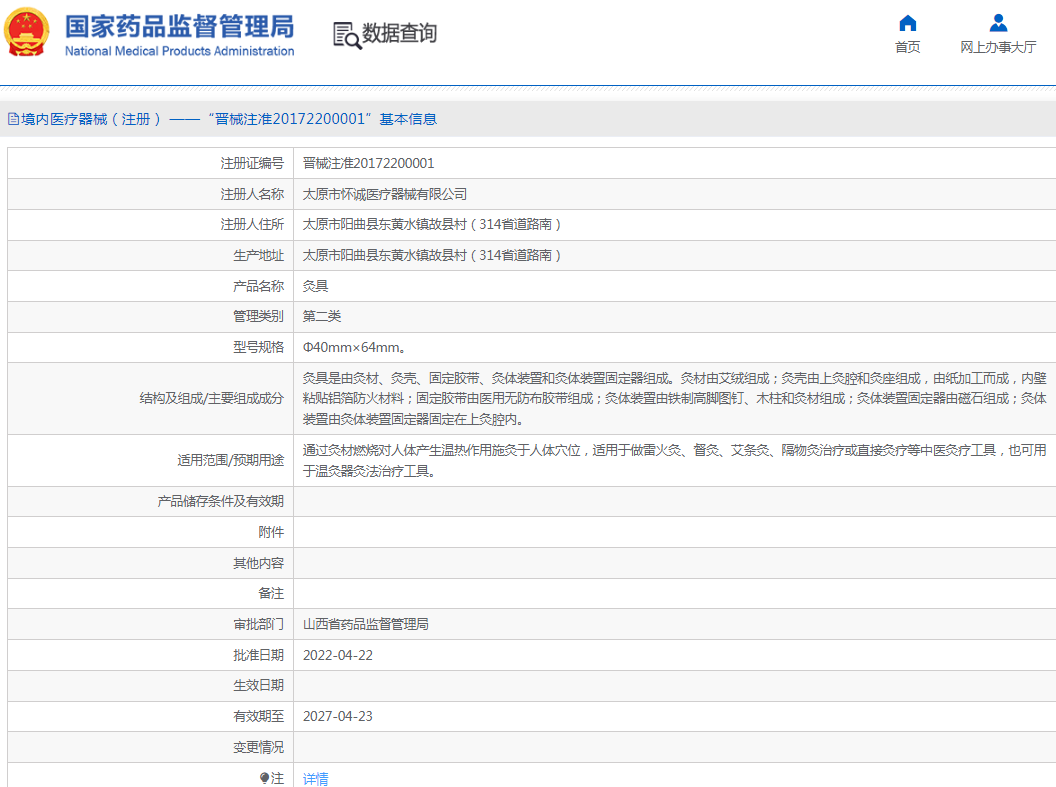
Task: Select the 晋械注准20172200001 table value
Action: pyautogui.click(x=368, y=163)
